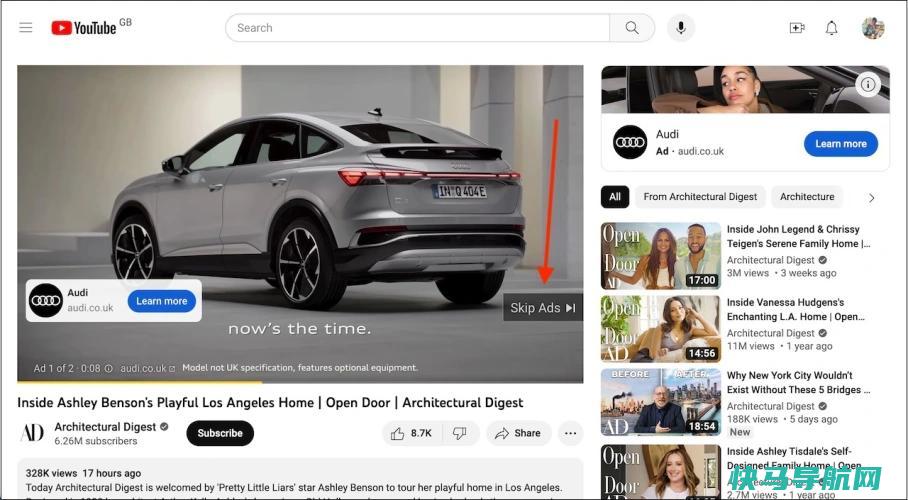
Task: Click "3M views" text in first suggestion
Action: click(748, 273)
